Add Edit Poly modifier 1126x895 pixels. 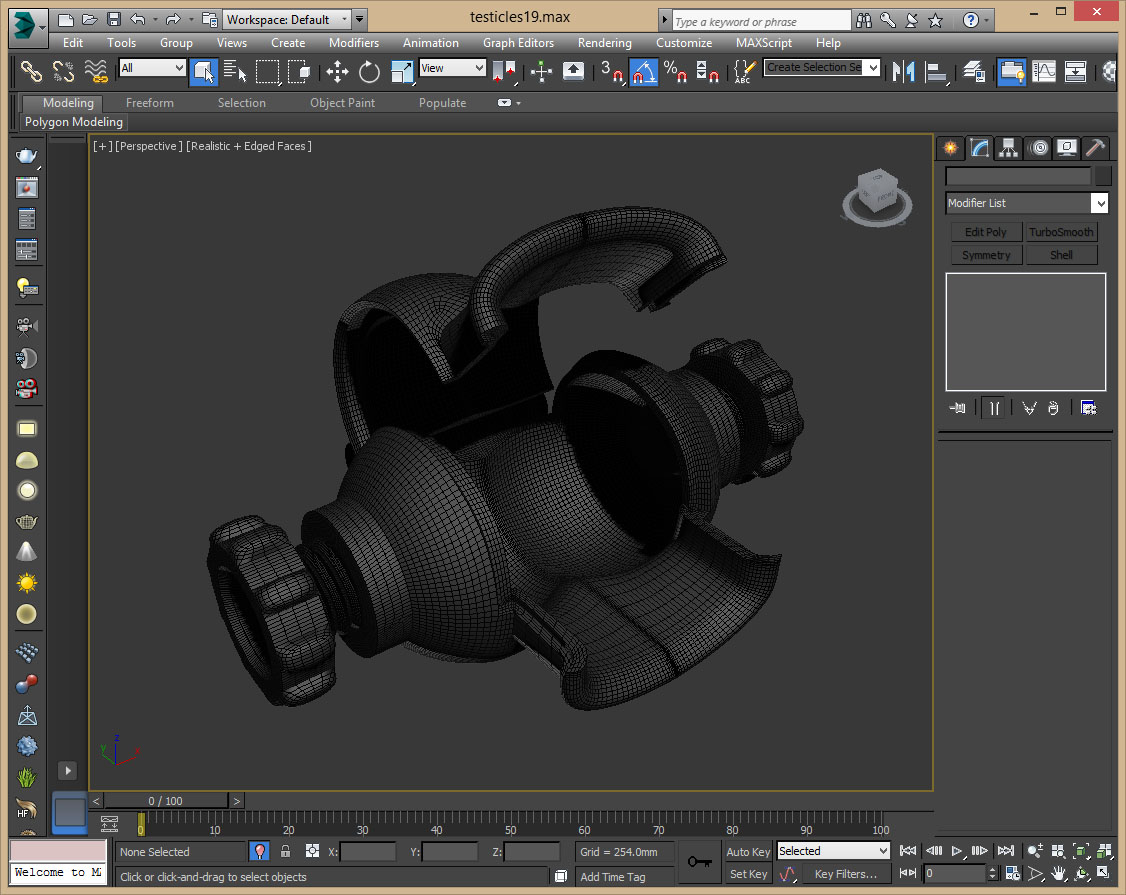coord(986,232)
